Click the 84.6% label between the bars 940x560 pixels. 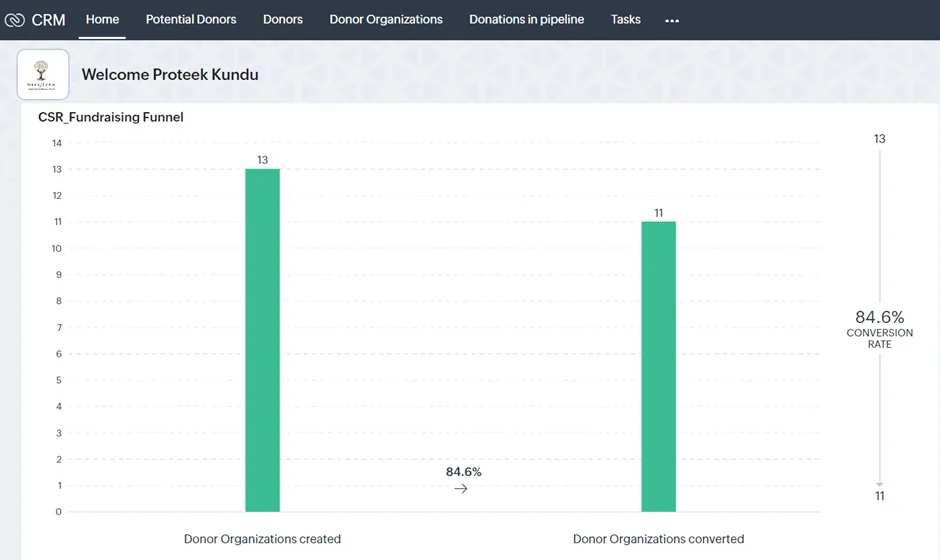(463, 472)
